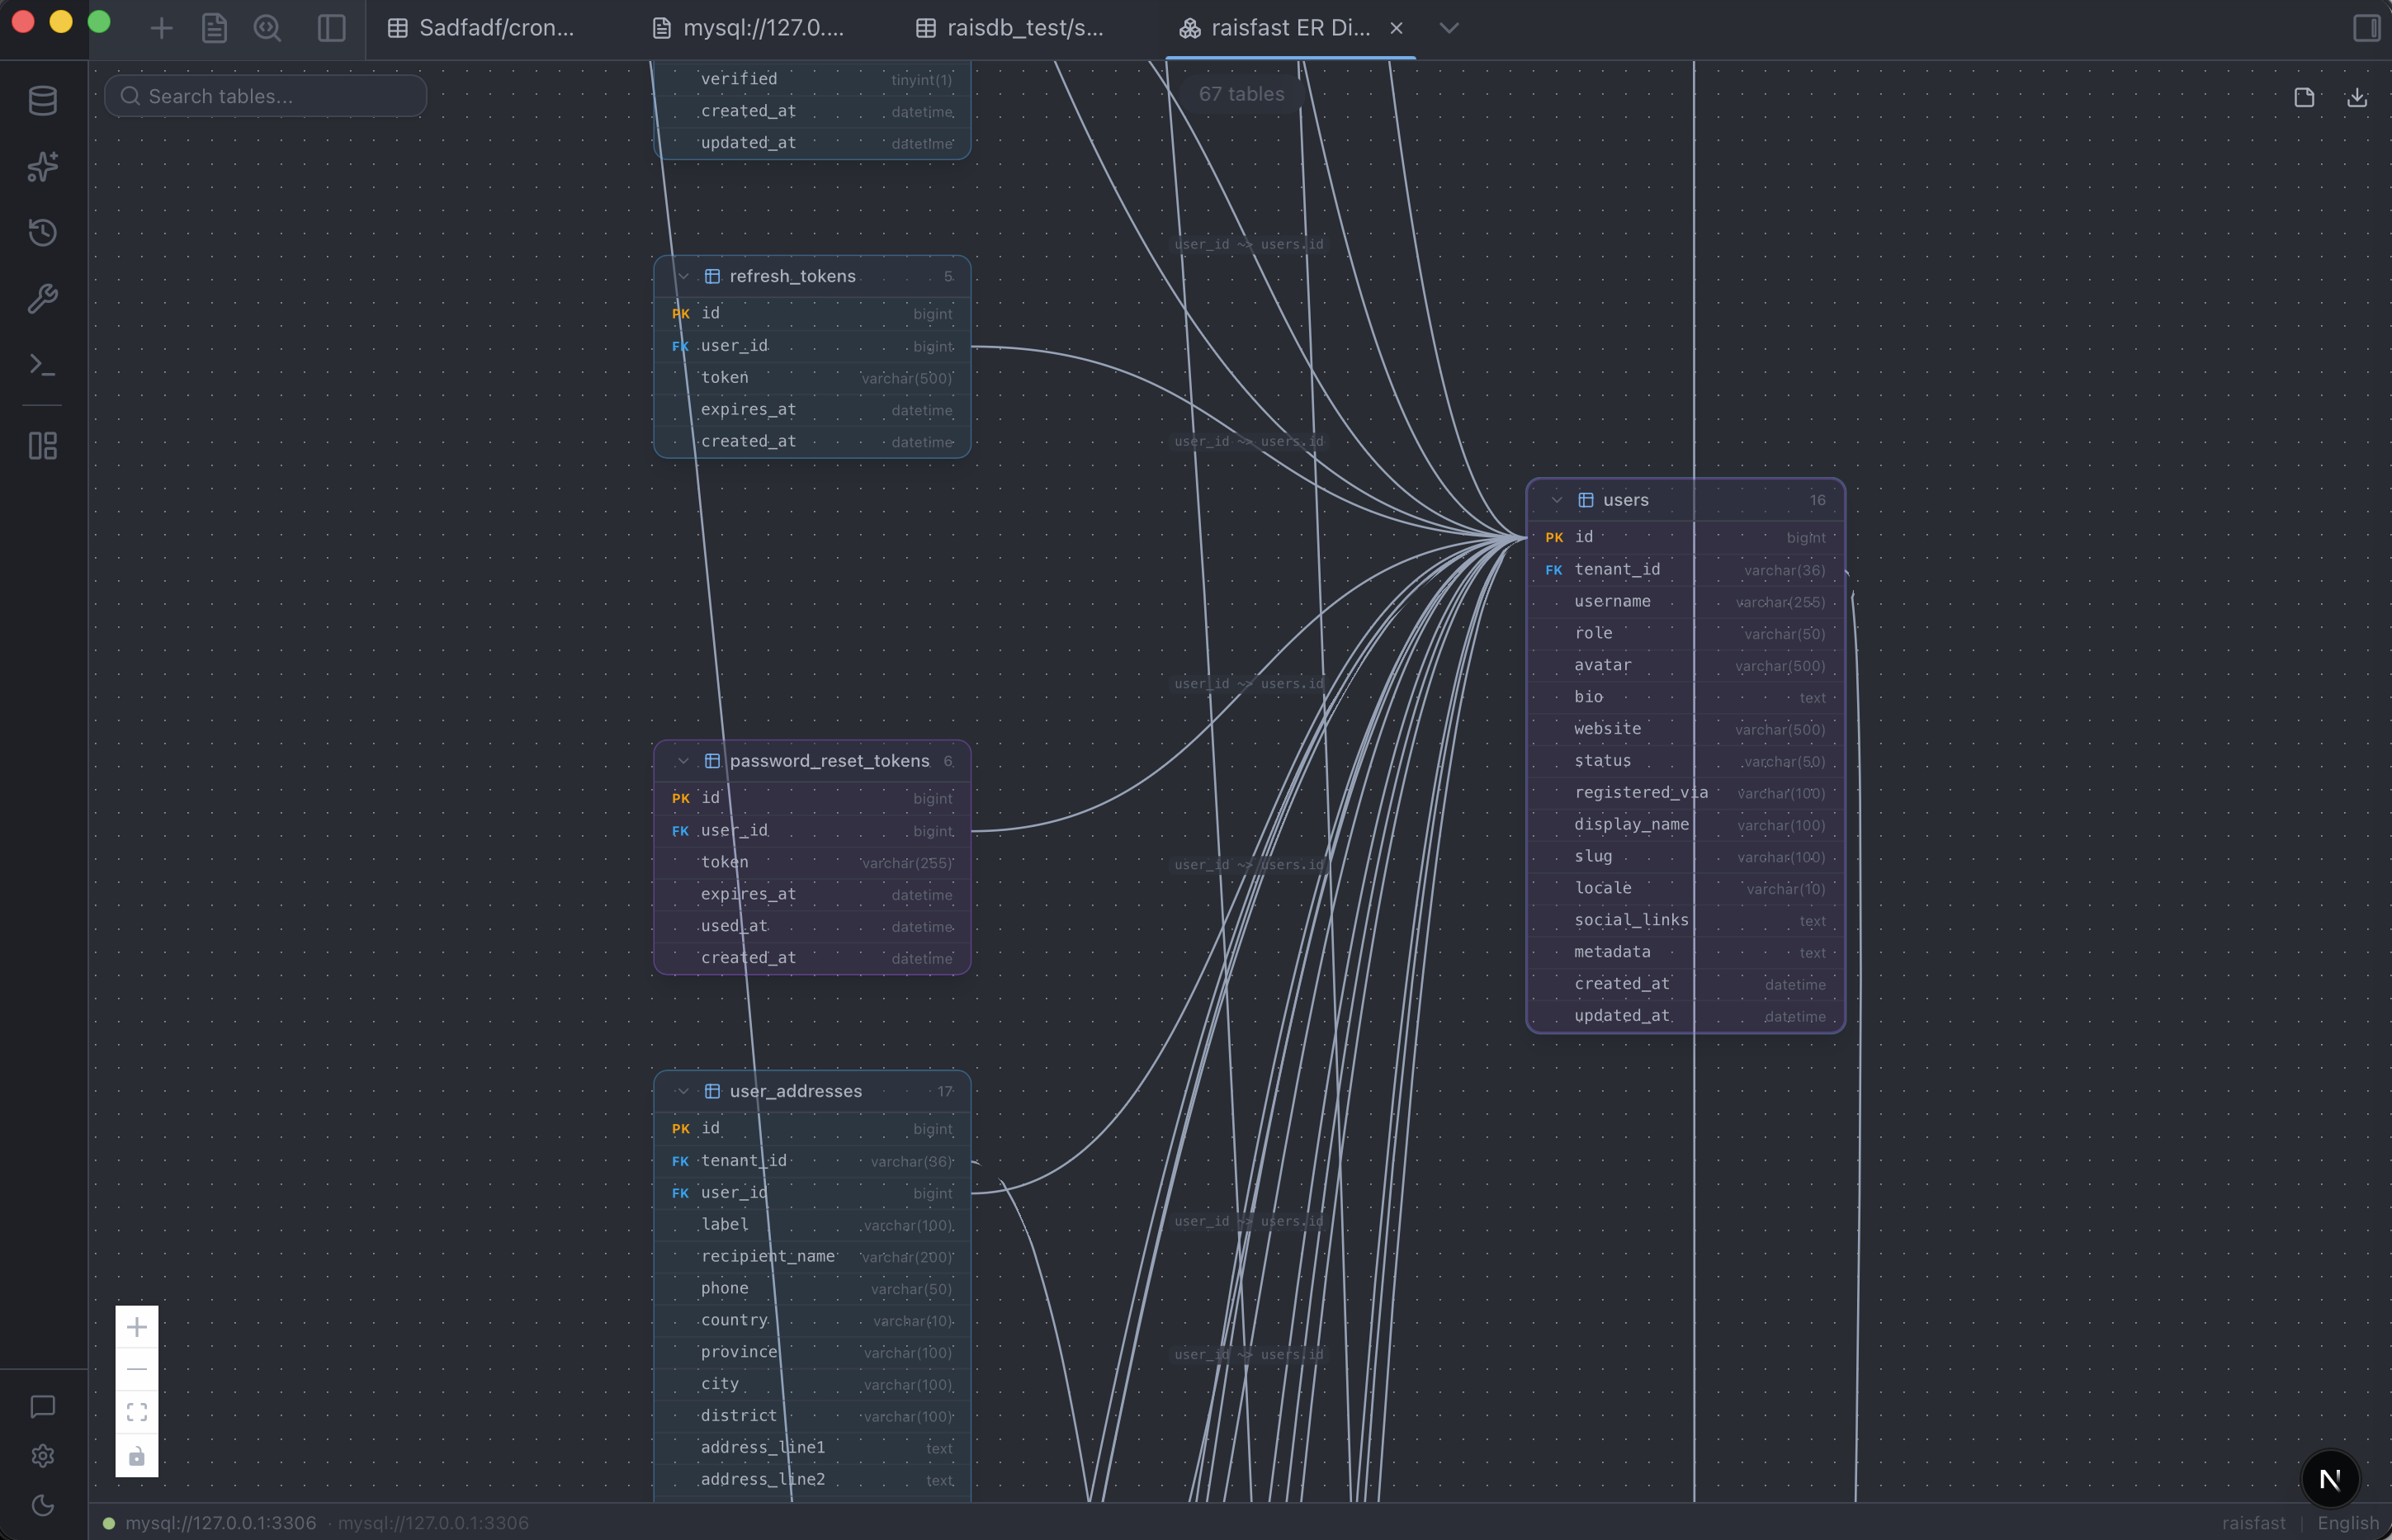Open the dashboard layout icon
Image resolution: width=2392 pixels, height=1540 pixels.
42,446
